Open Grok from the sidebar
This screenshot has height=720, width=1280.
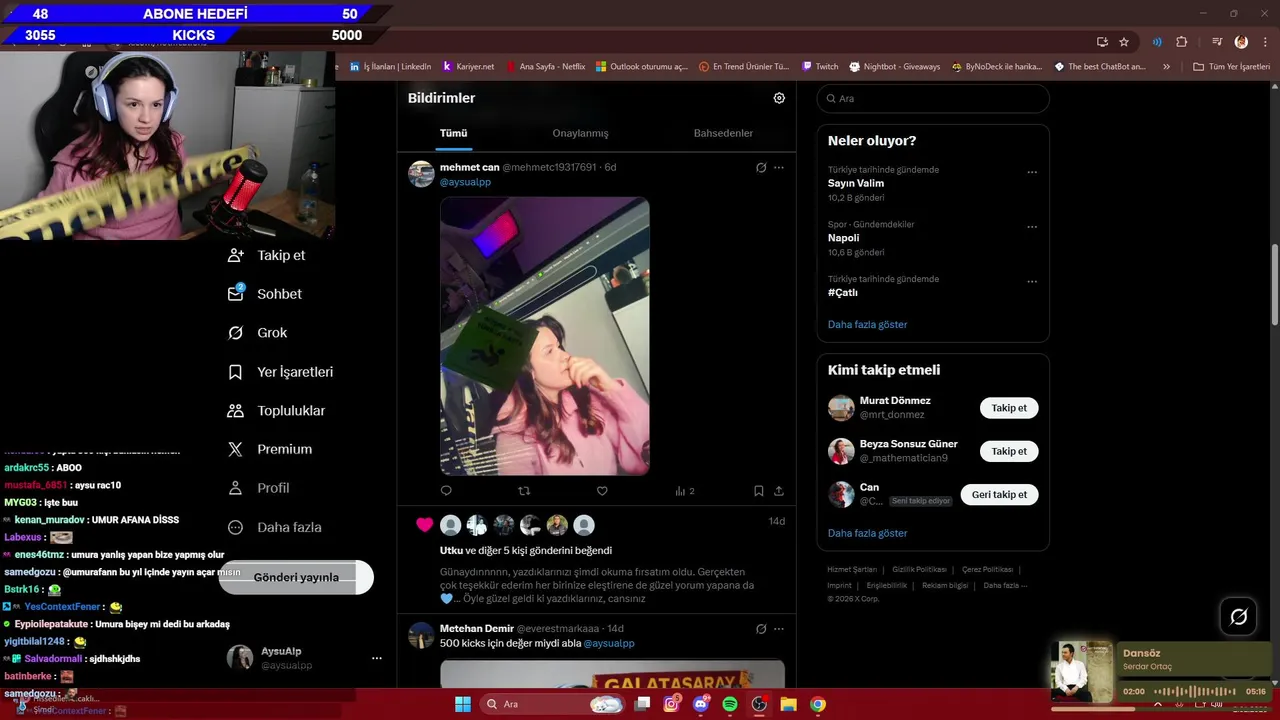coord(258,333)
